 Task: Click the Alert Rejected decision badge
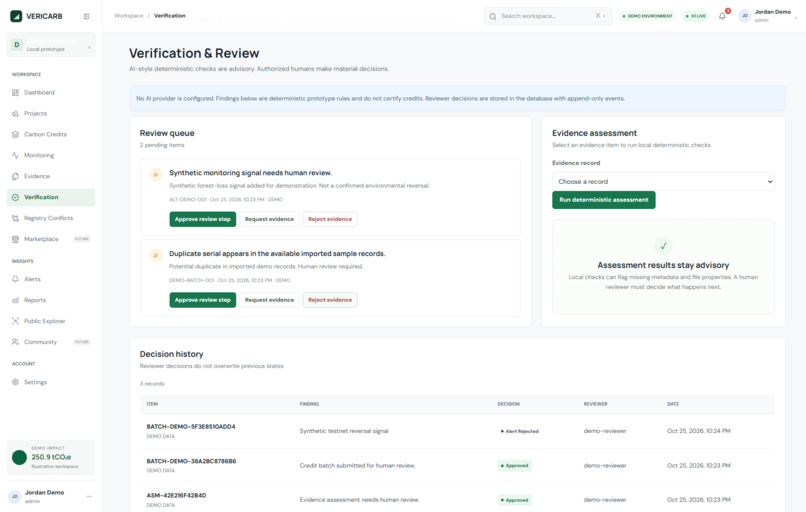point(519,431)
